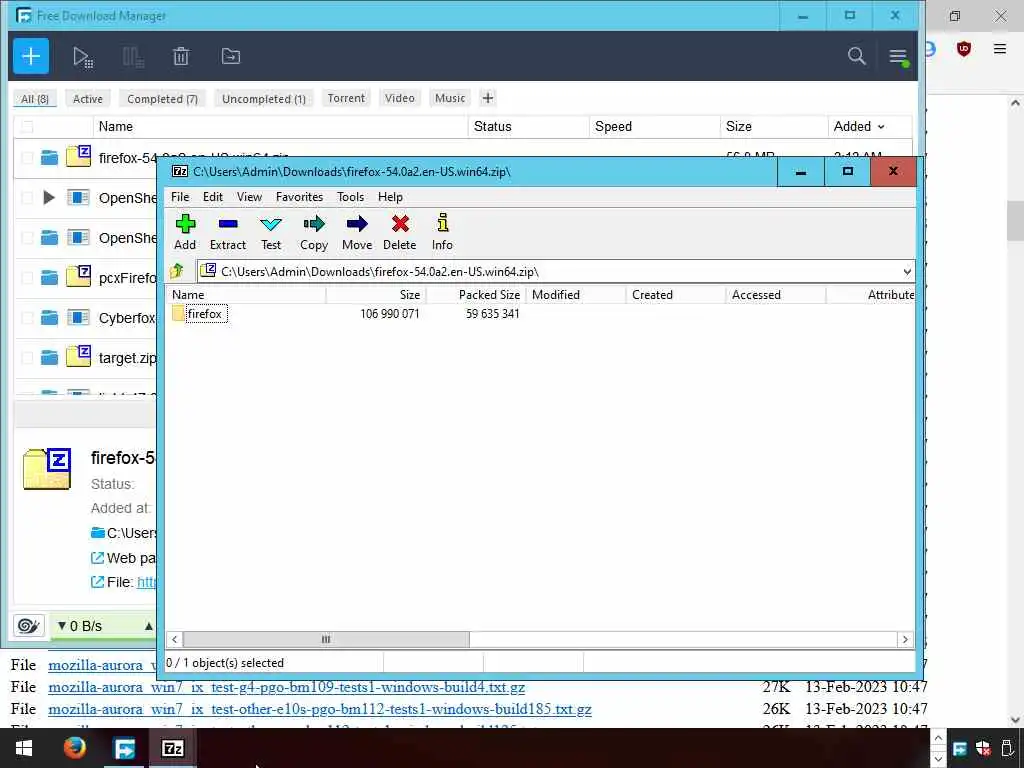Click the 7-Zip taskbar icon
Viewport: 1024px width, 768px height.
[172, 748]
